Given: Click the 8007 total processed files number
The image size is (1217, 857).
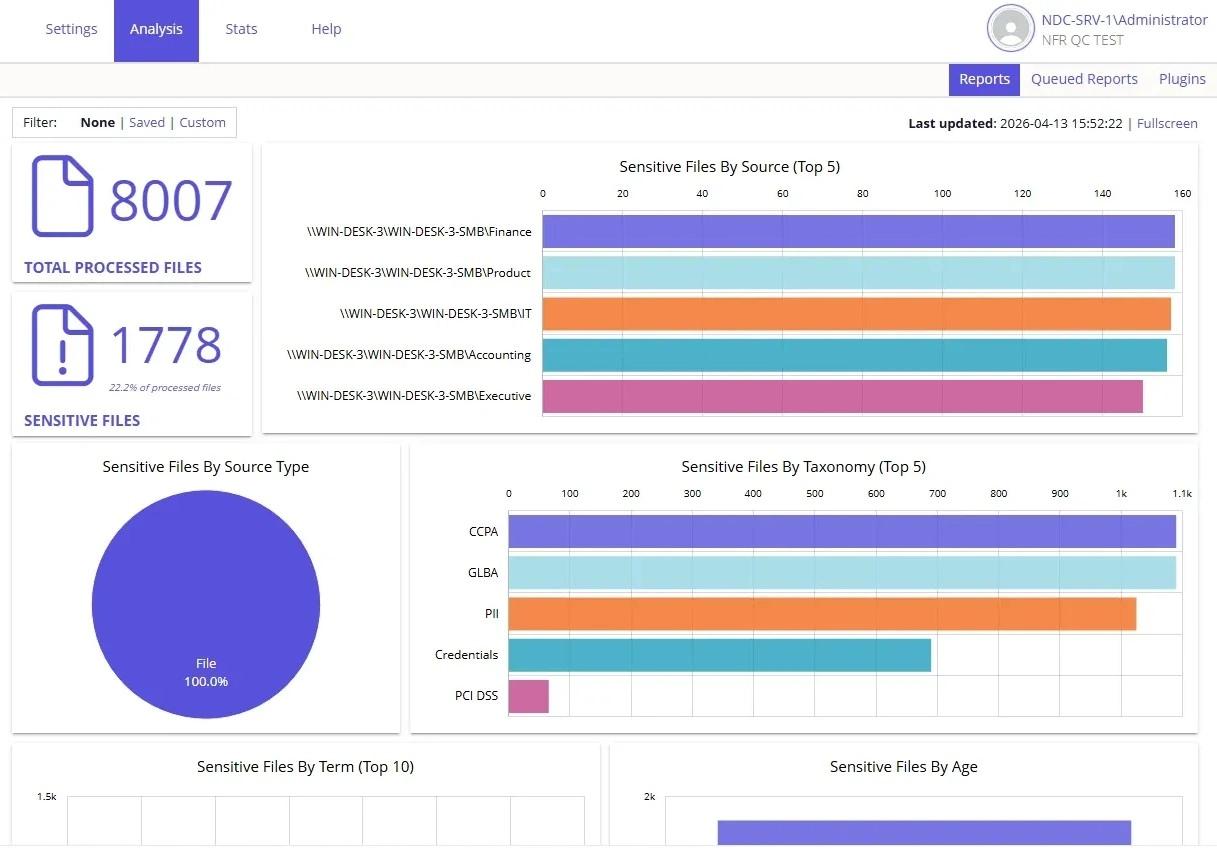Looking at the screenshot, I should (171, 200).
